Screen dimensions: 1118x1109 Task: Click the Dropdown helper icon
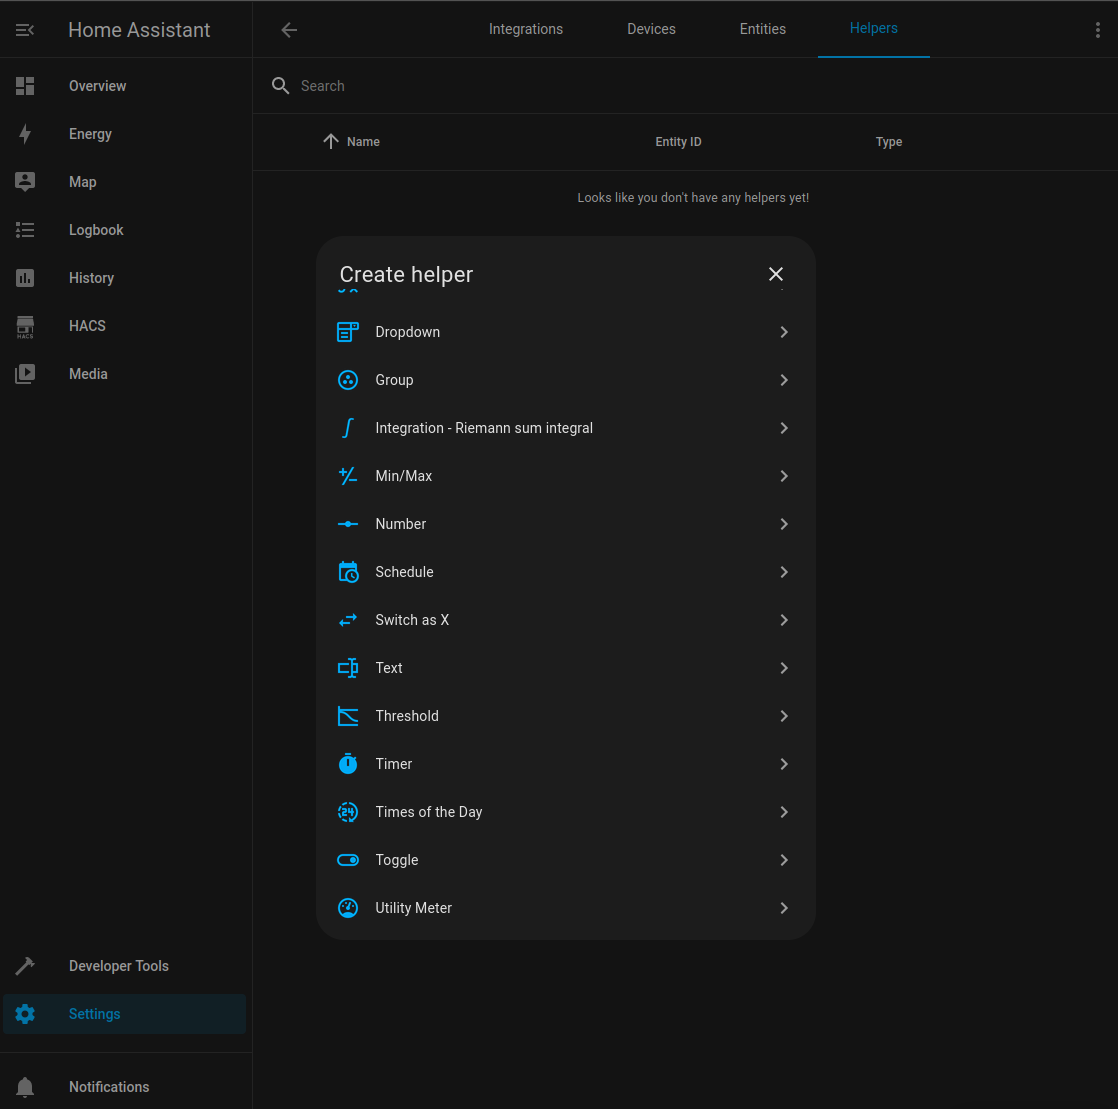coord(347,332)
